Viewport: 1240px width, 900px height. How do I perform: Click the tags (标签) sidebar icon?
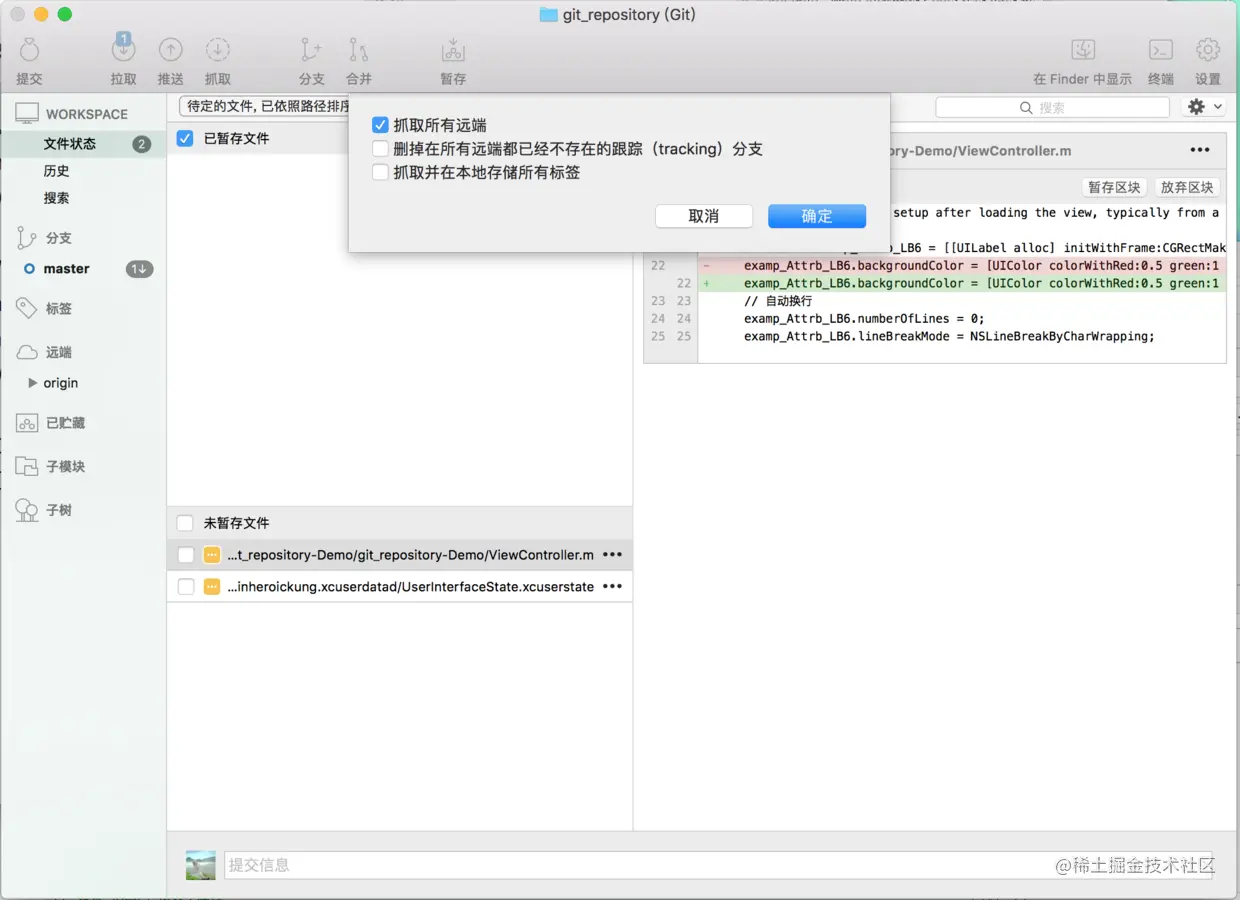tap(27, 309)
